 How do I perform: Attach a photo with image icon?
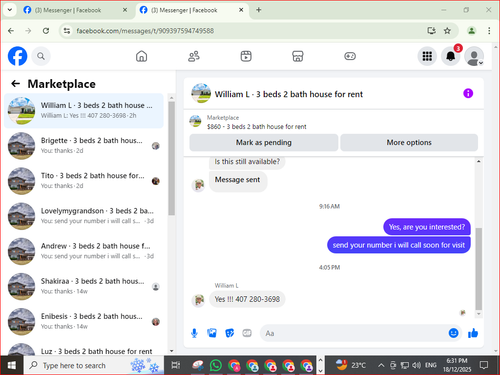(212, 333)
